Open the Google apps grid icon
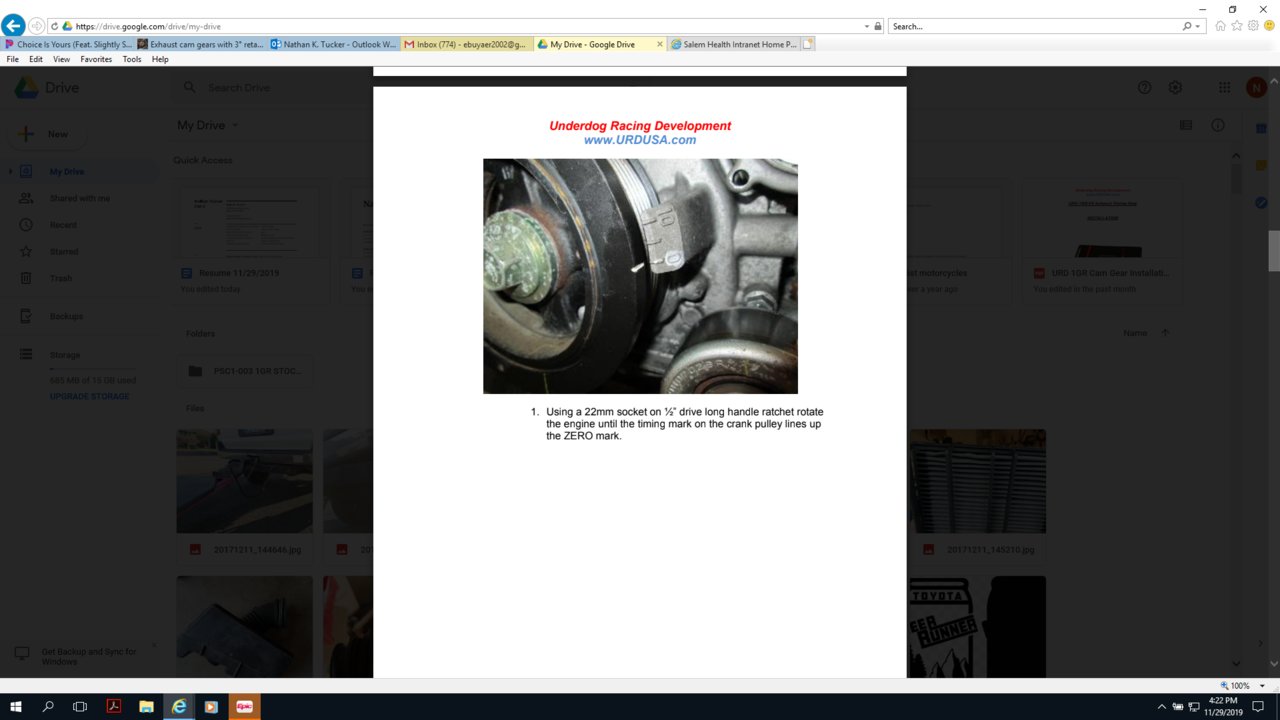The height and width of the screenshot is (720, 1280). [1224, 88]
